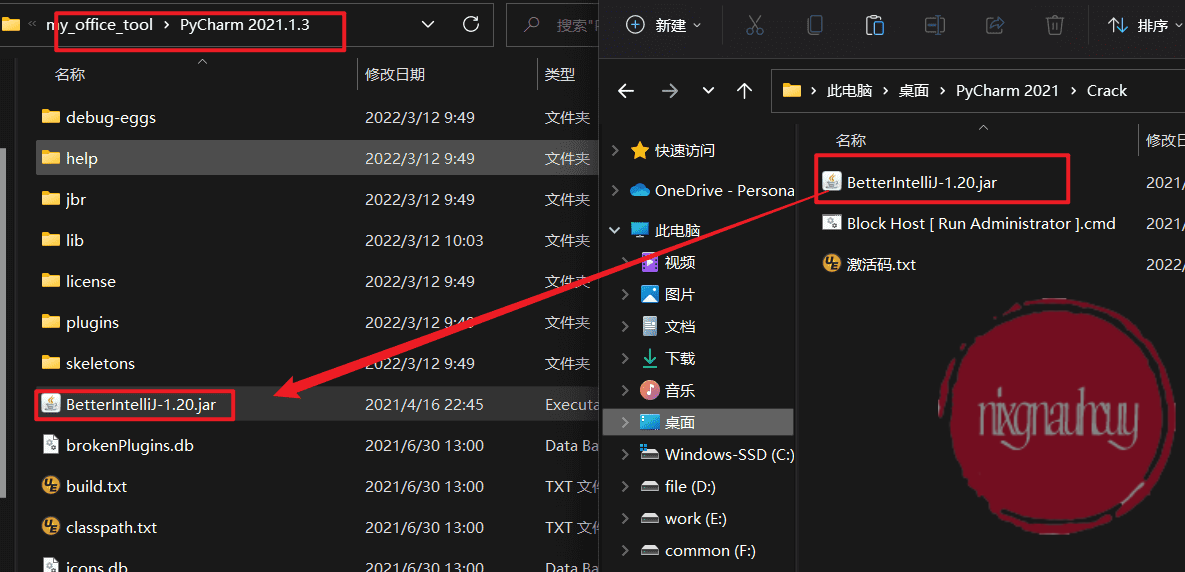Go up one folder level arrow
Image resolution: width=1185 pixels, height=572 pixels.
click(x=744, y=91)
